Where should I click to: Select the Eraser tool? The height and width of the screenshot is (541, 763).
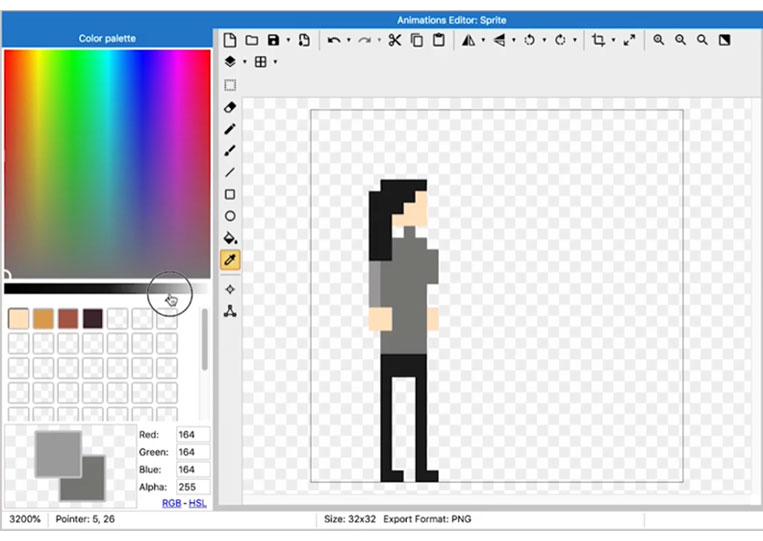tap(230, 107)
